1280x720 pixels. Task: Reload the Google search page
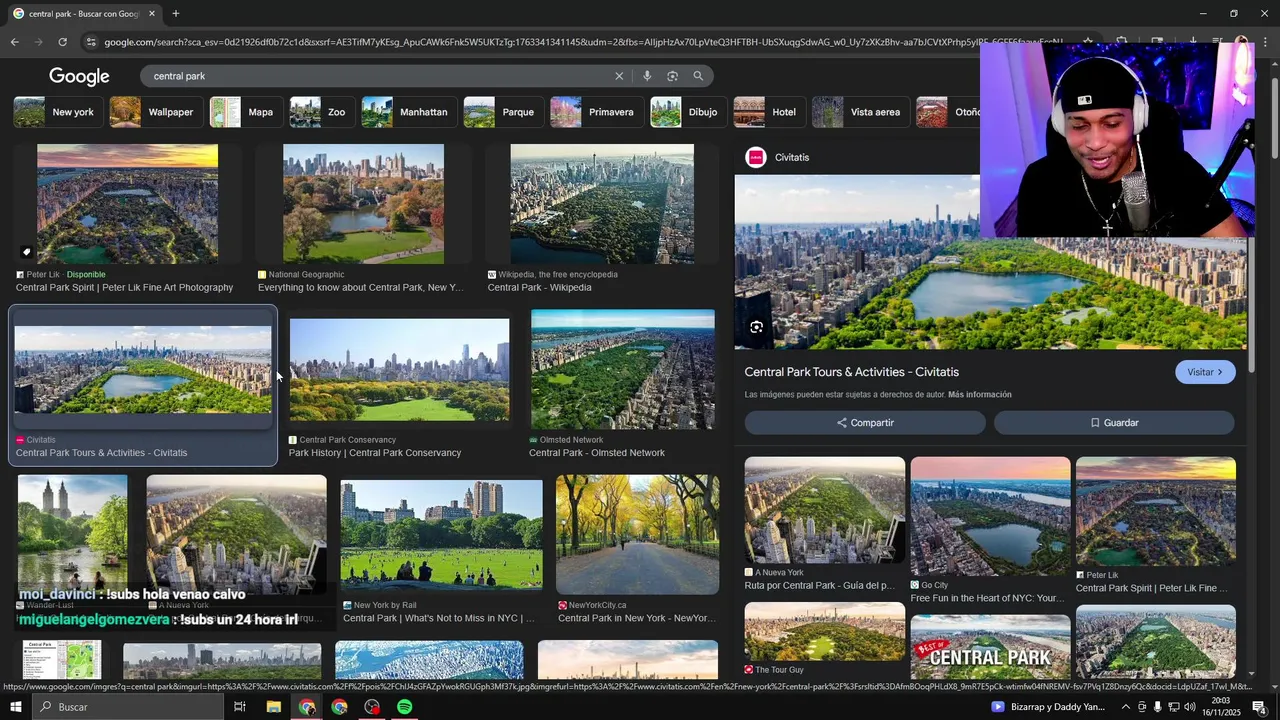coord(62,42)
